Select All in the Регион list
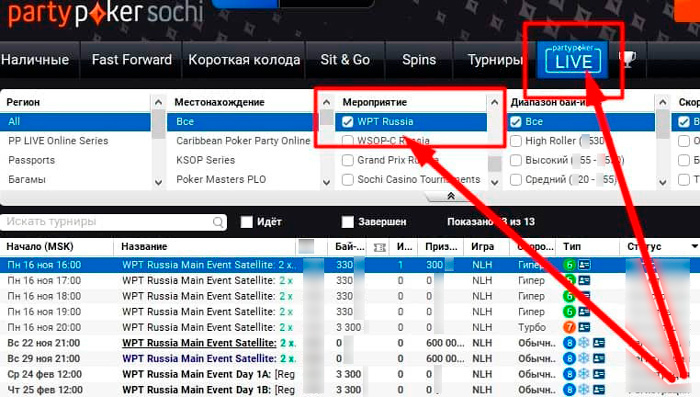The width and height of the screenshot is (700, 397). click(x=75, y=121)
